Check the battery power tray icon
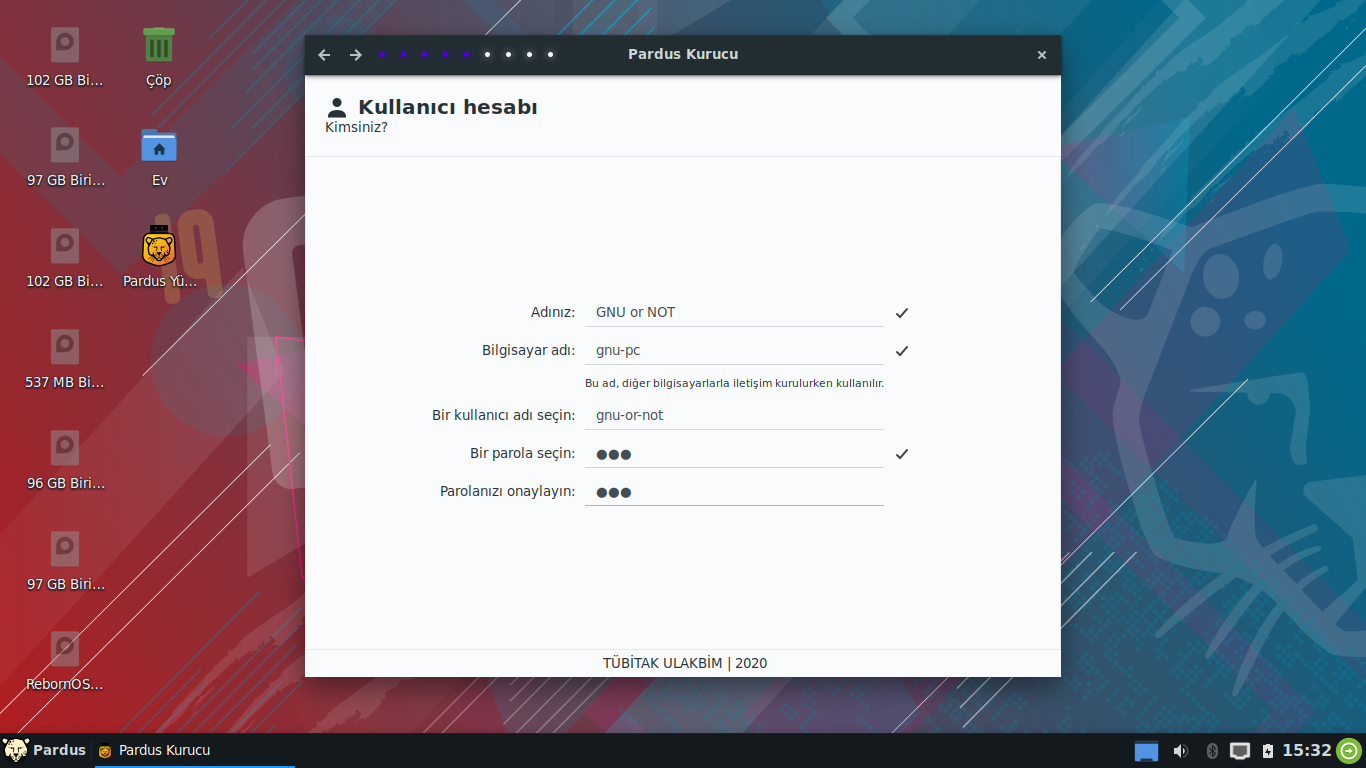Image resolution: width=1366 pixels, height=768 pixels. (1267, 751)
